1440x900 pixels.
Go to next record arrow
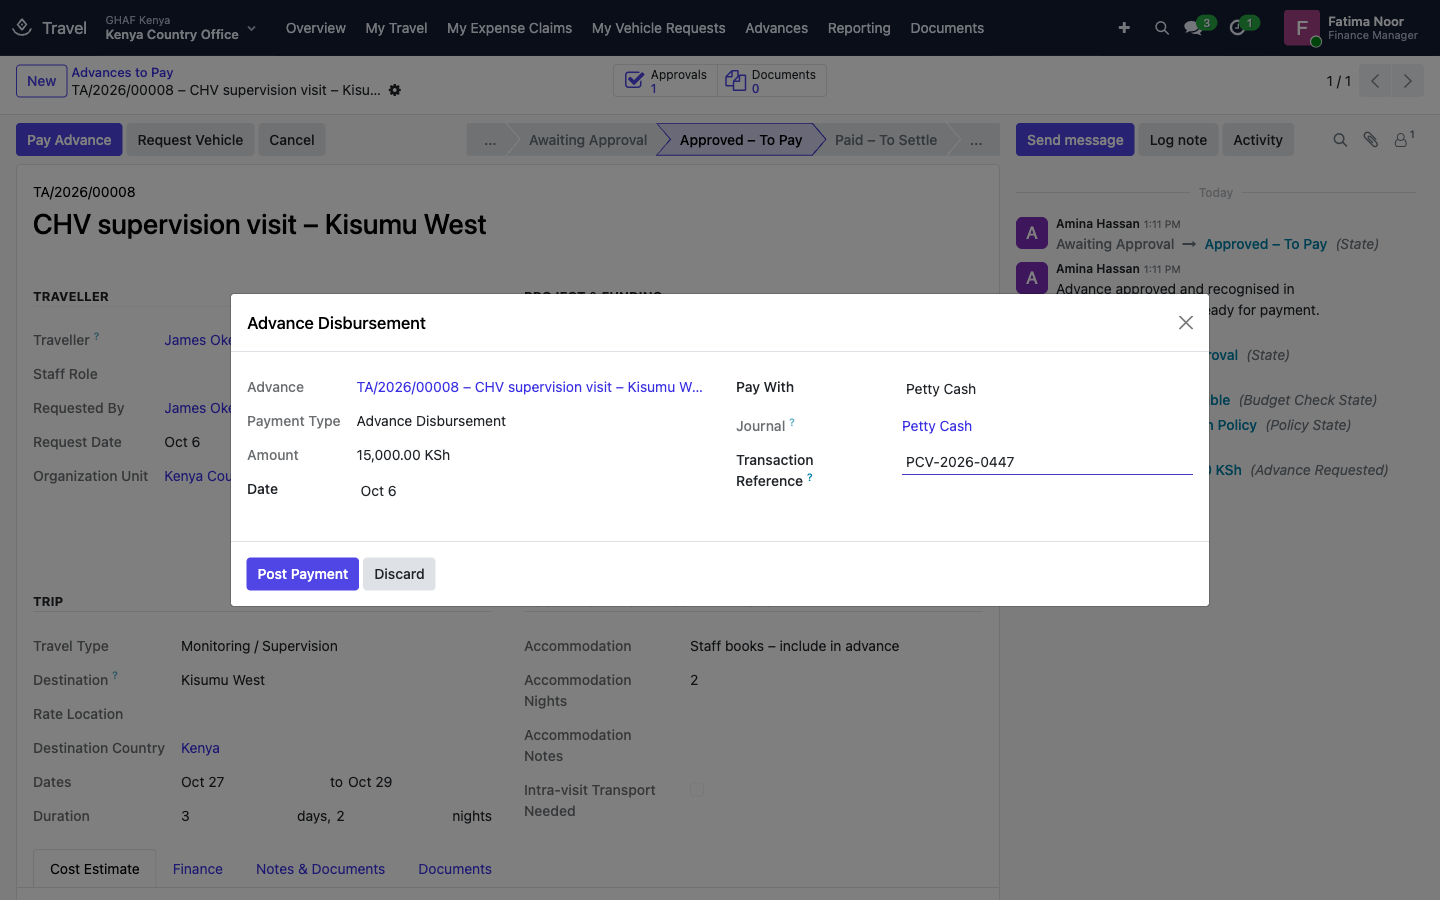(x=1408, y=81)
